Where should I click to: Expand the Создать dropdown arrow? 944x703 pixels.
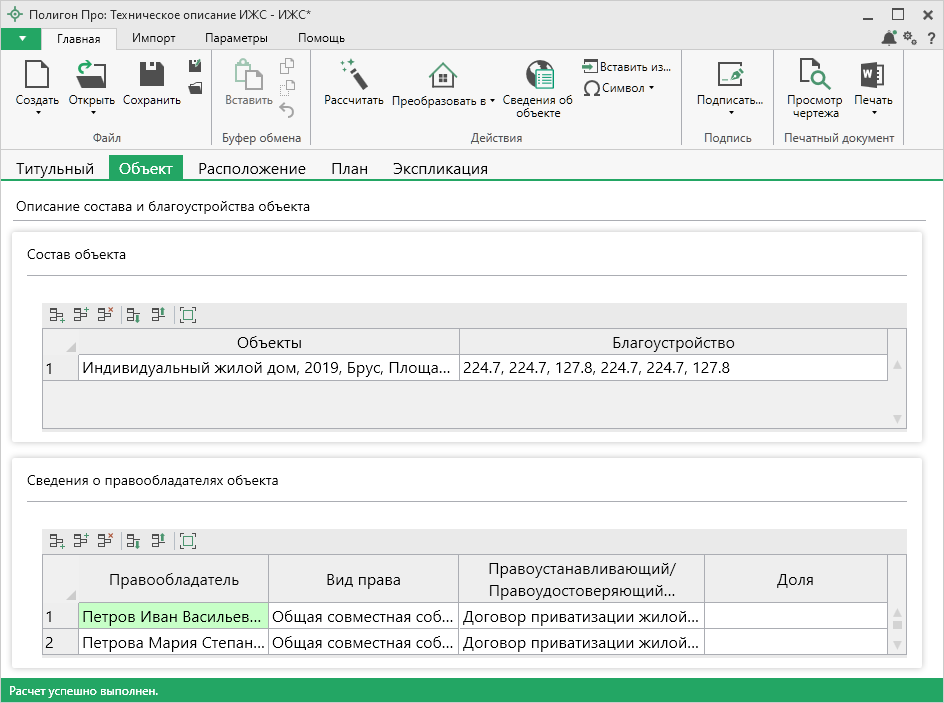37,113
